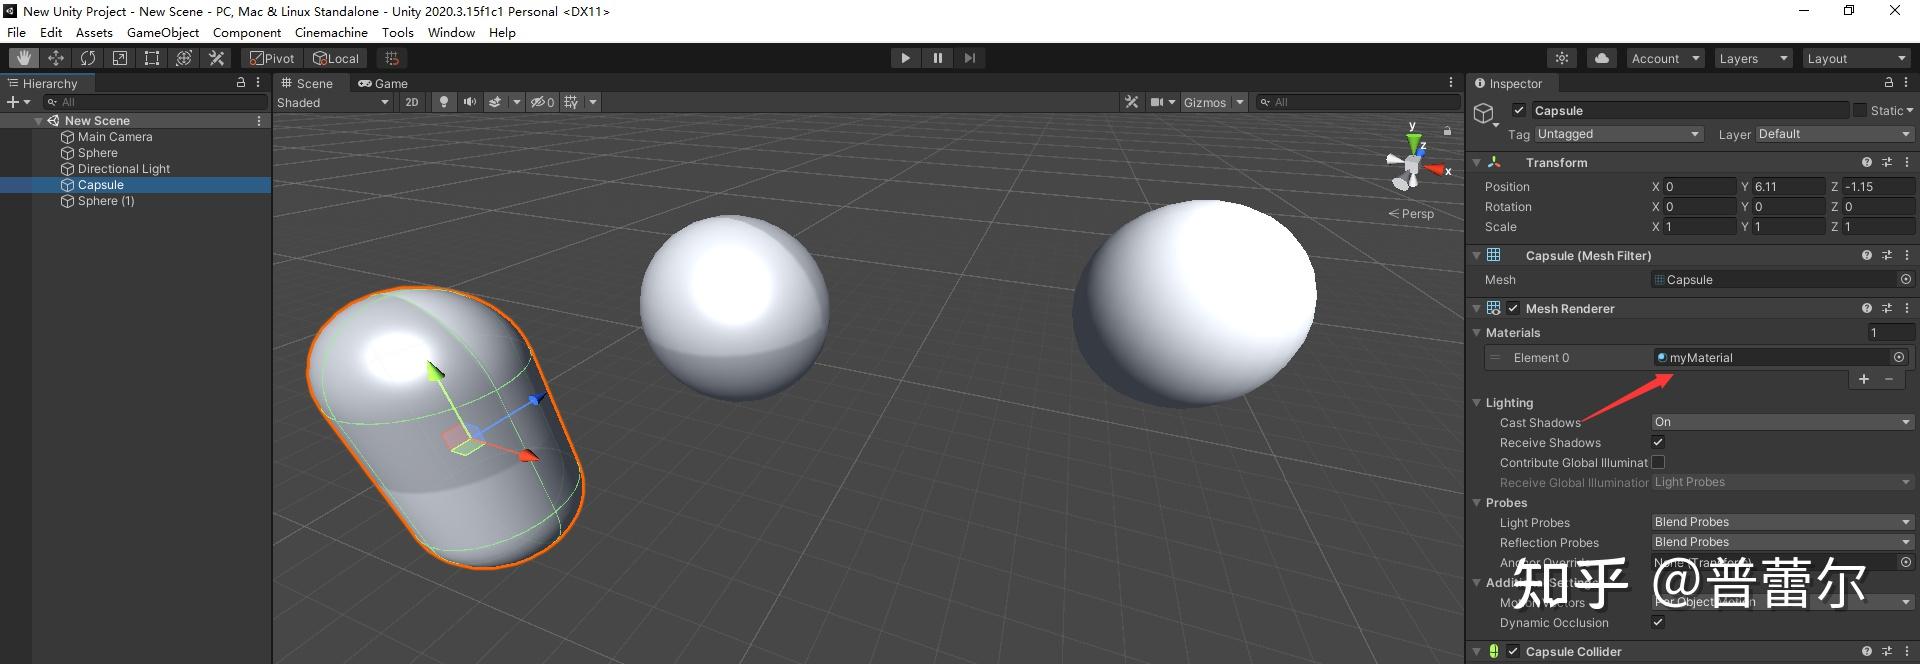Start Play mode

tap(905, 58)
